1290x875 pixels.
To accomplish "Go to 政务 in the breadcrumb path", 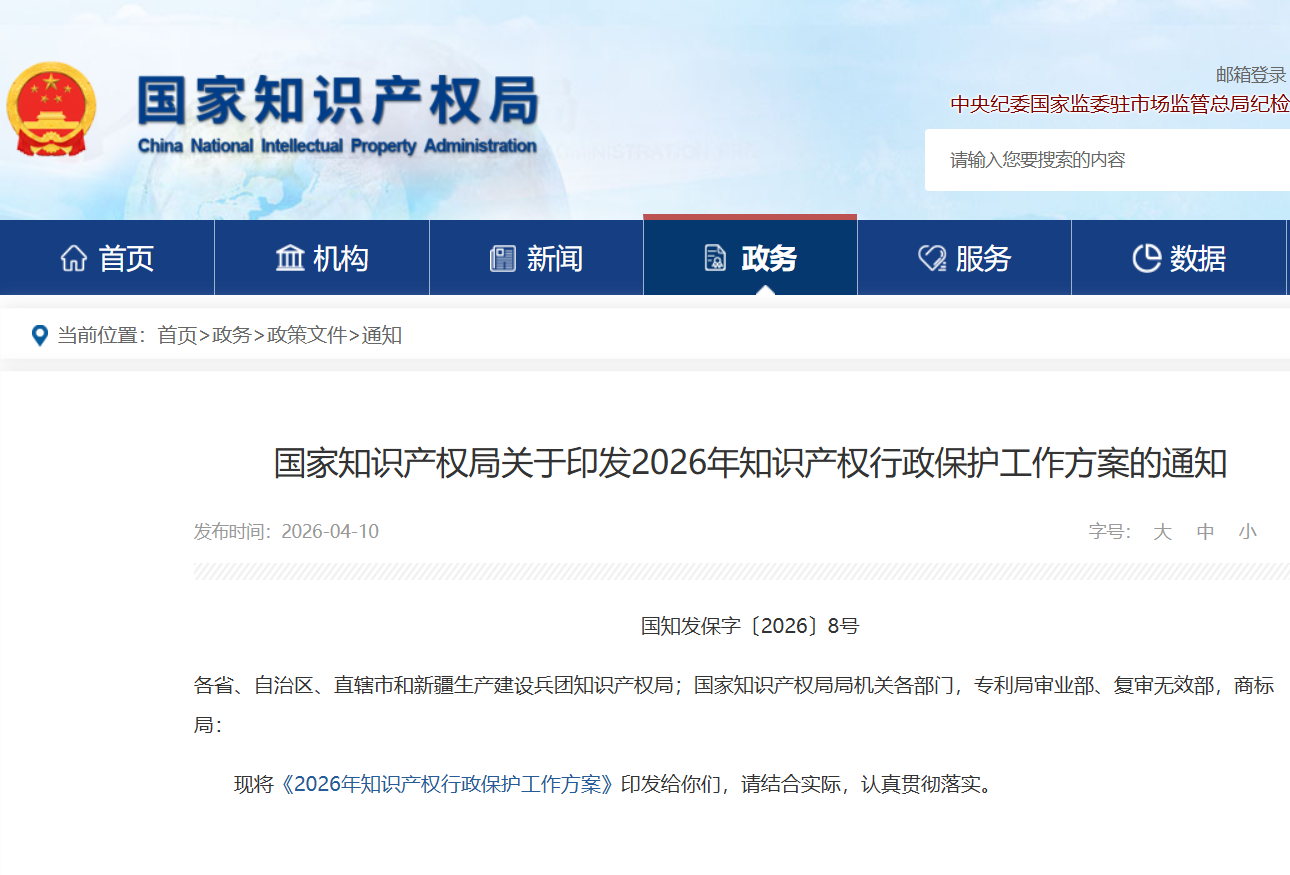I will coord(232,336).
